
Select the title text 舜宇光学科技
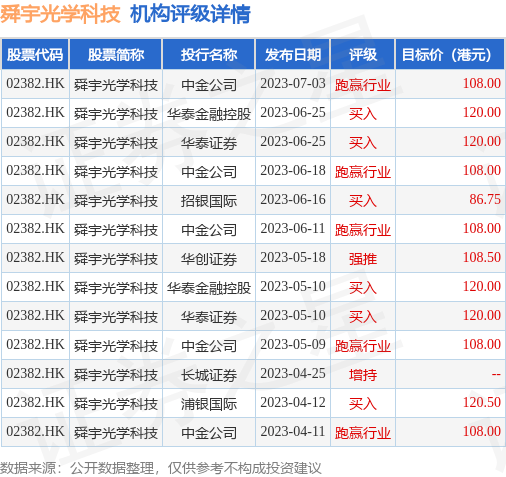[60, 15]
